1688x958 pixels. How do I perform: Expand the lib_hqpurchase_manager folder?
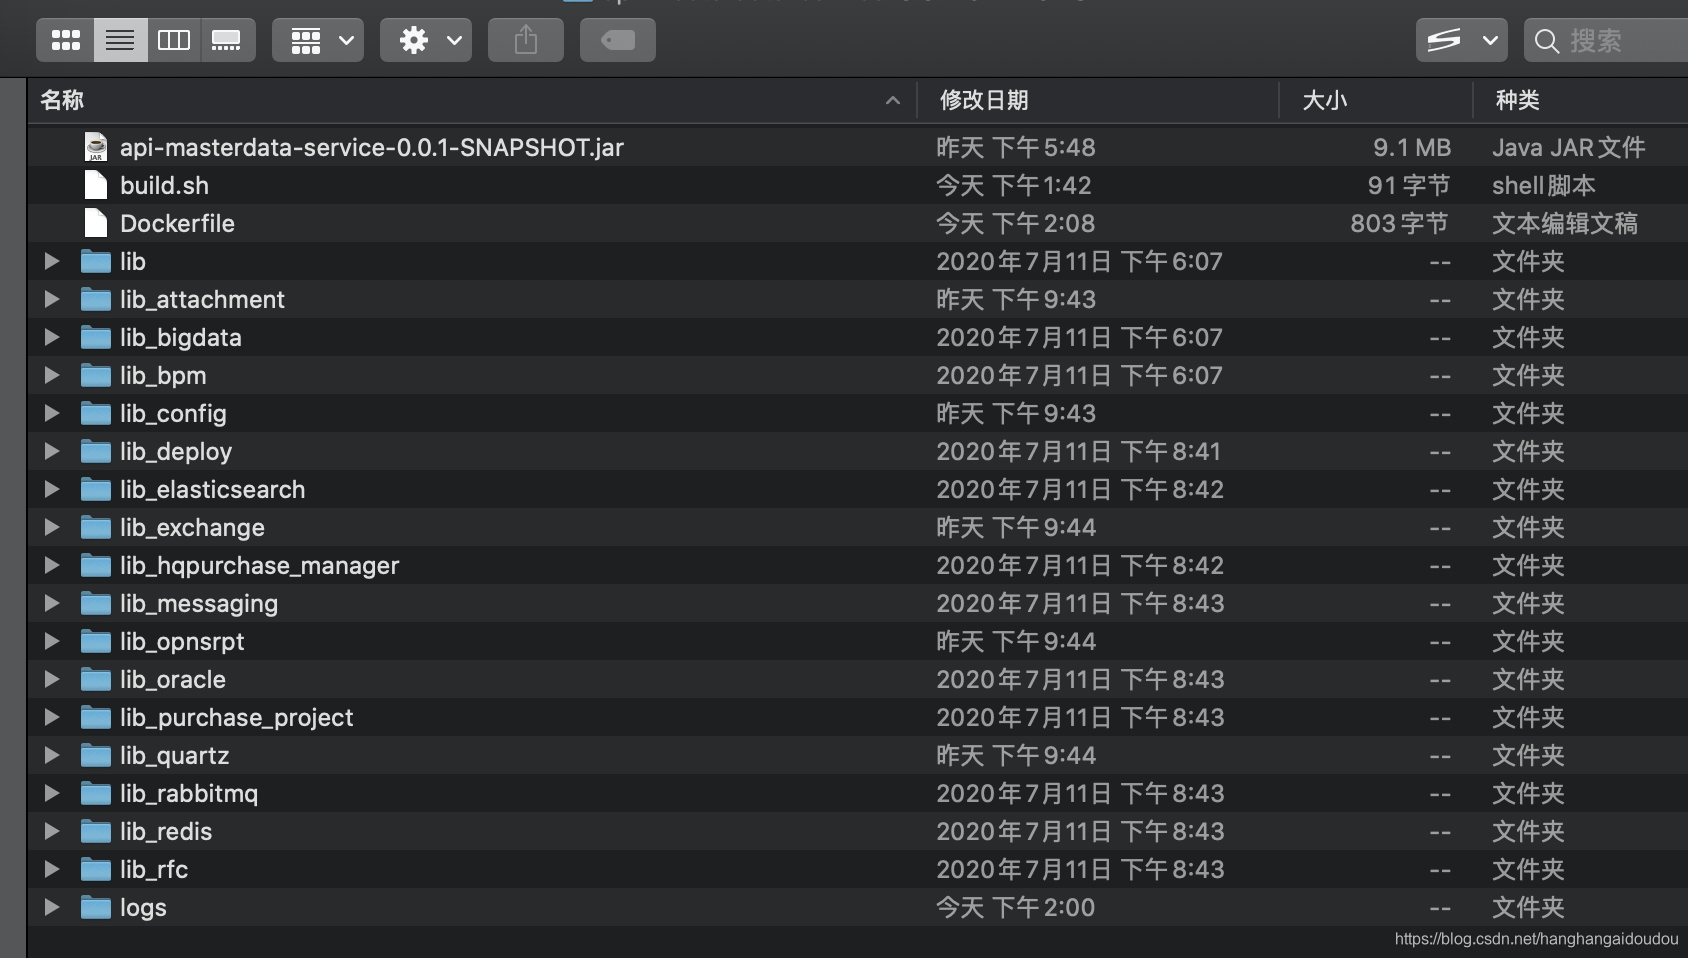pos(52,565)
